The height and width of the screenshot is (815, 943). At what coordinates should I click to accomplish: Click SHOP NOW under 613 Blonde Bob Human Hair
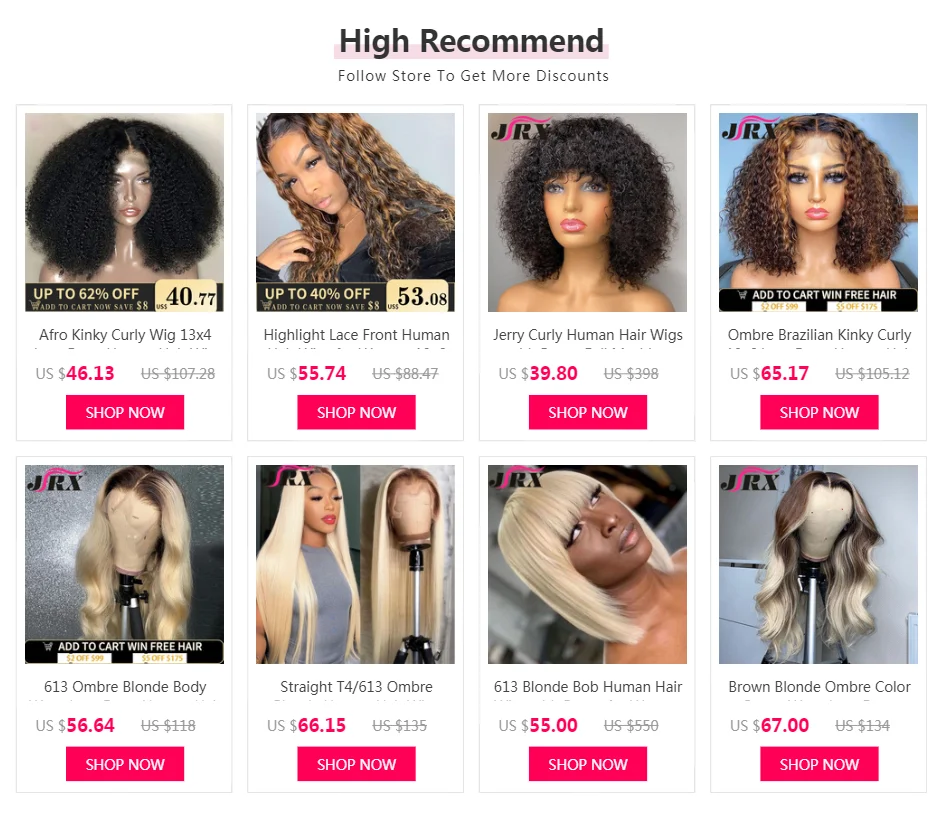588,764
